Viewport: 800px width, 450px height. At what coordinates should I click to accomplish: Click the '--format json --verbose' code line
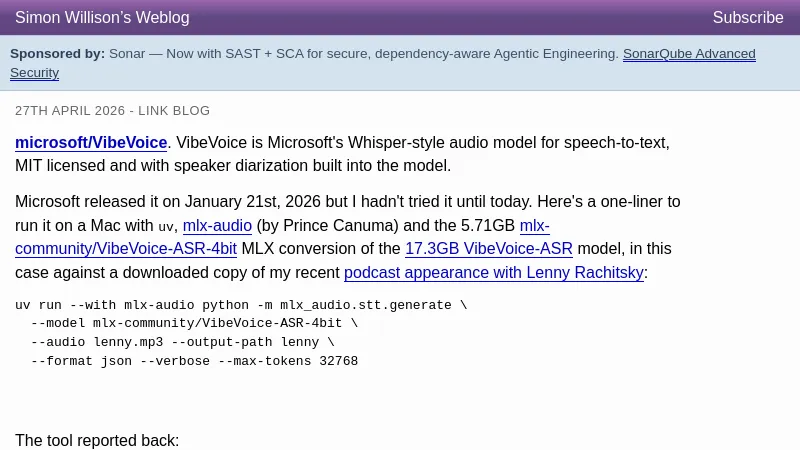193,361
